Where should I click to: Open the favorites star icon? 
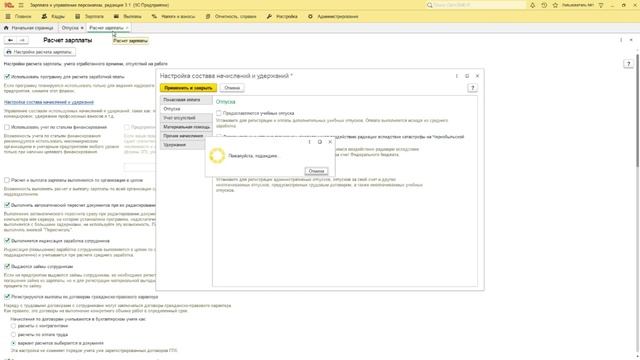[555, 5]
